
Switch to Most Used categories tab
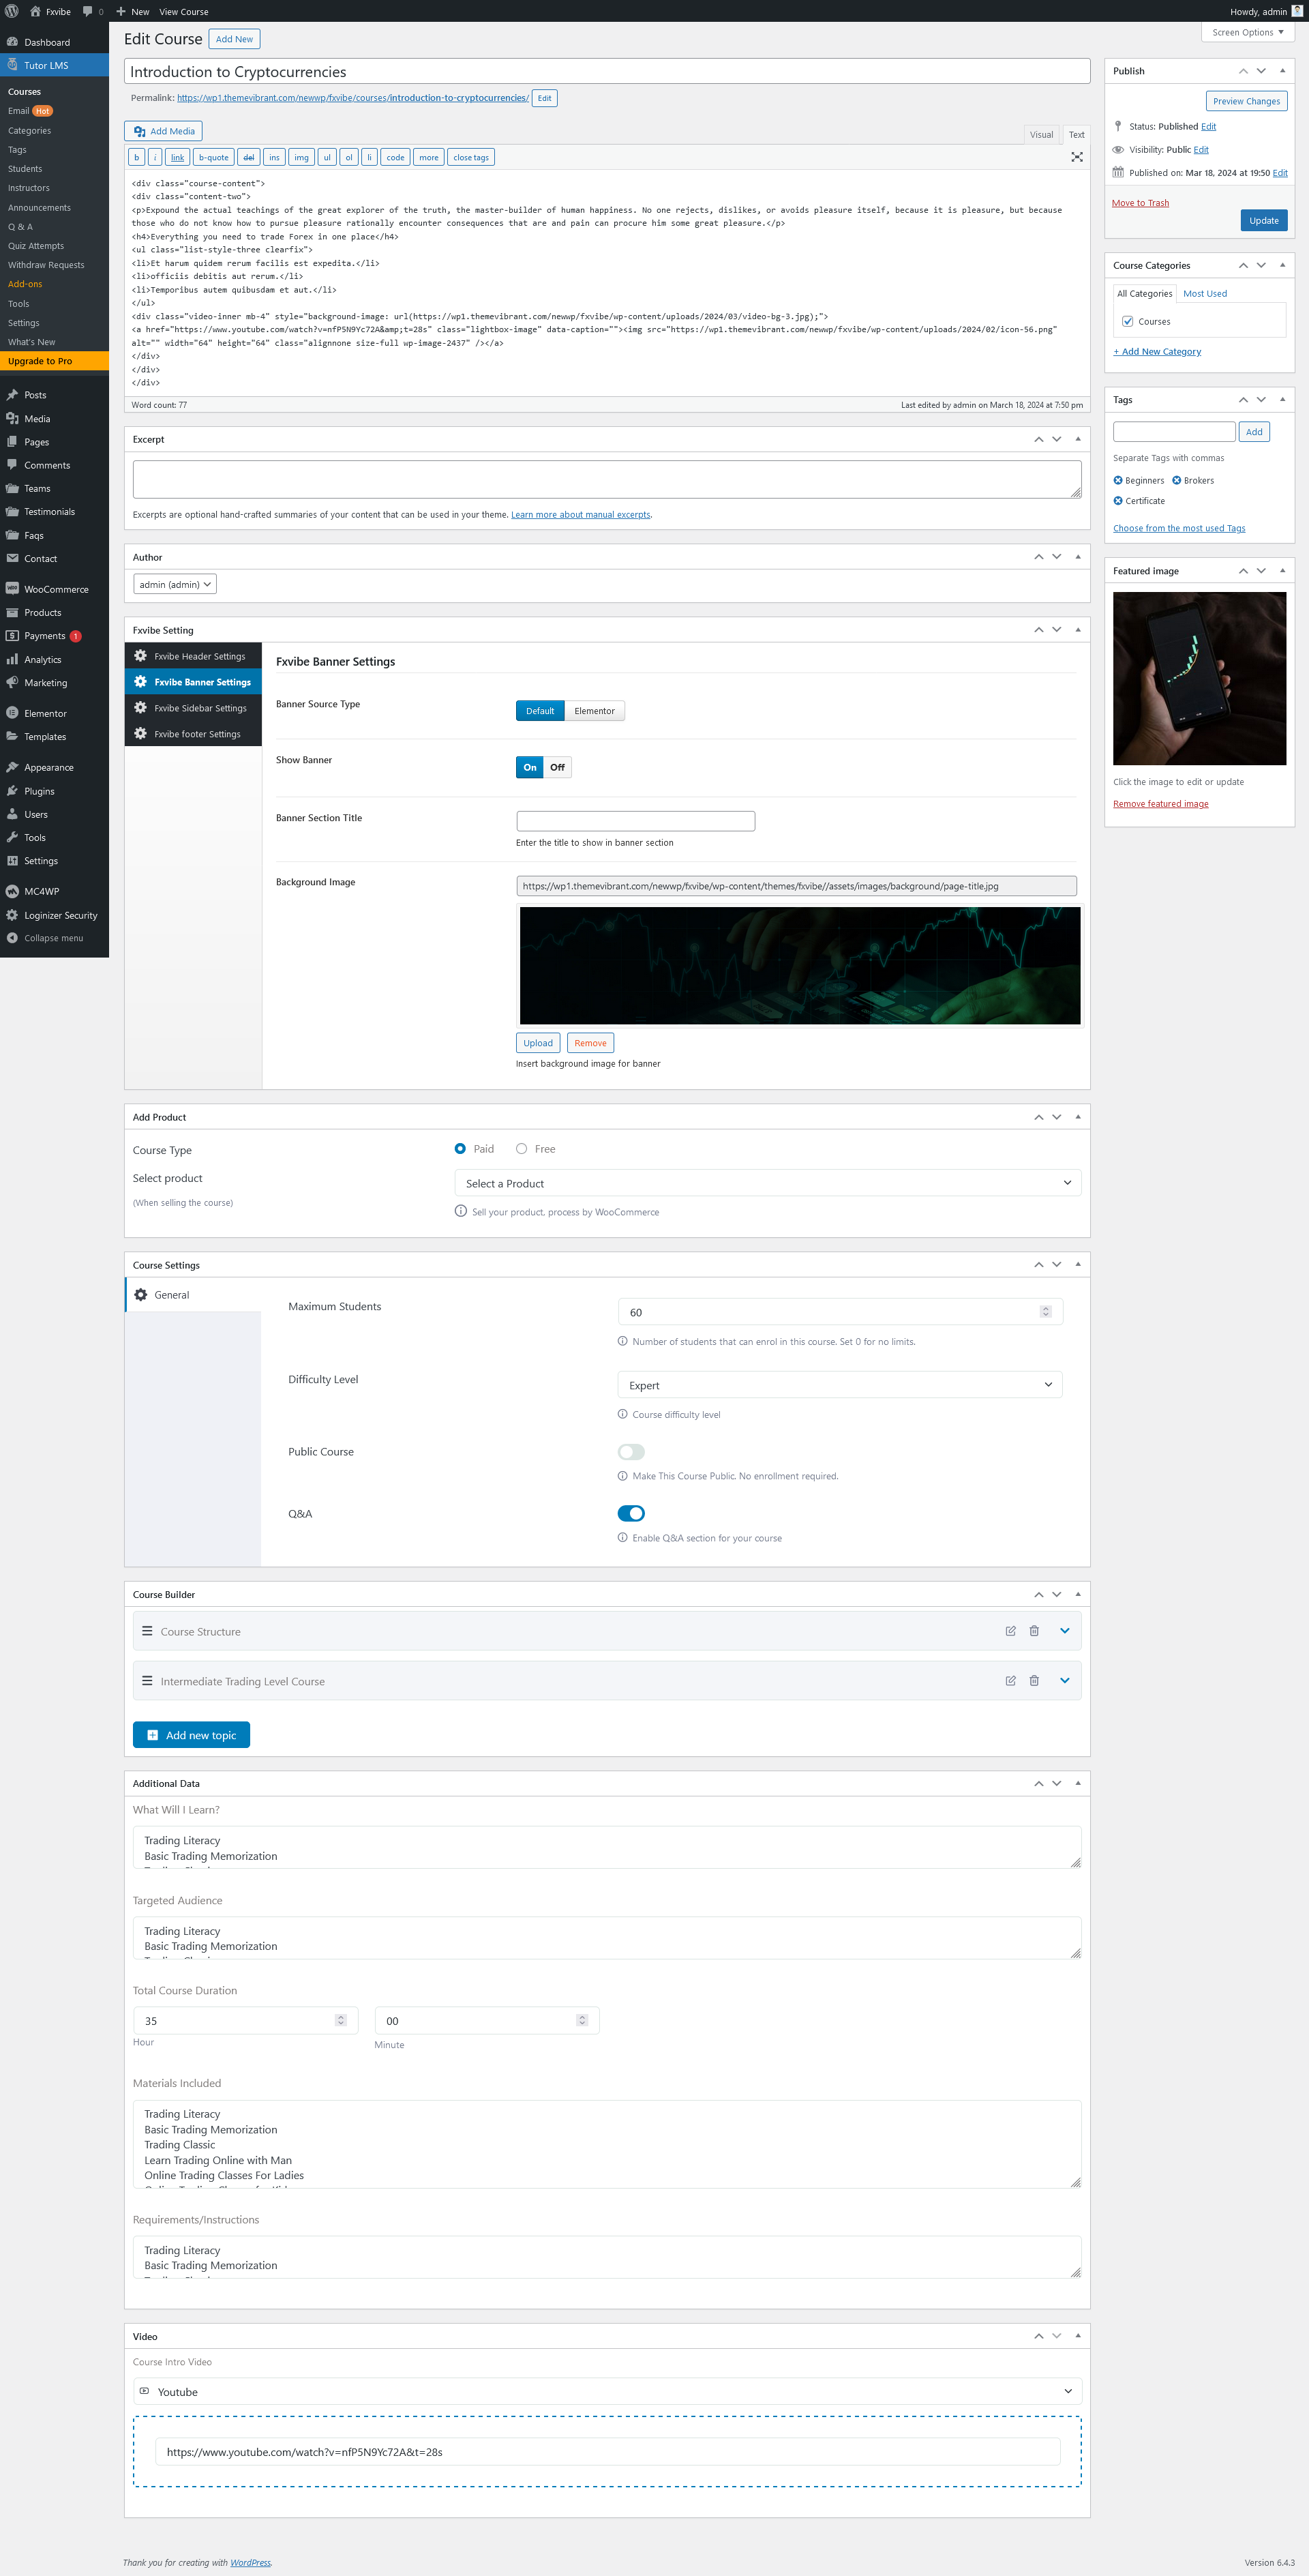point(1204,294)
